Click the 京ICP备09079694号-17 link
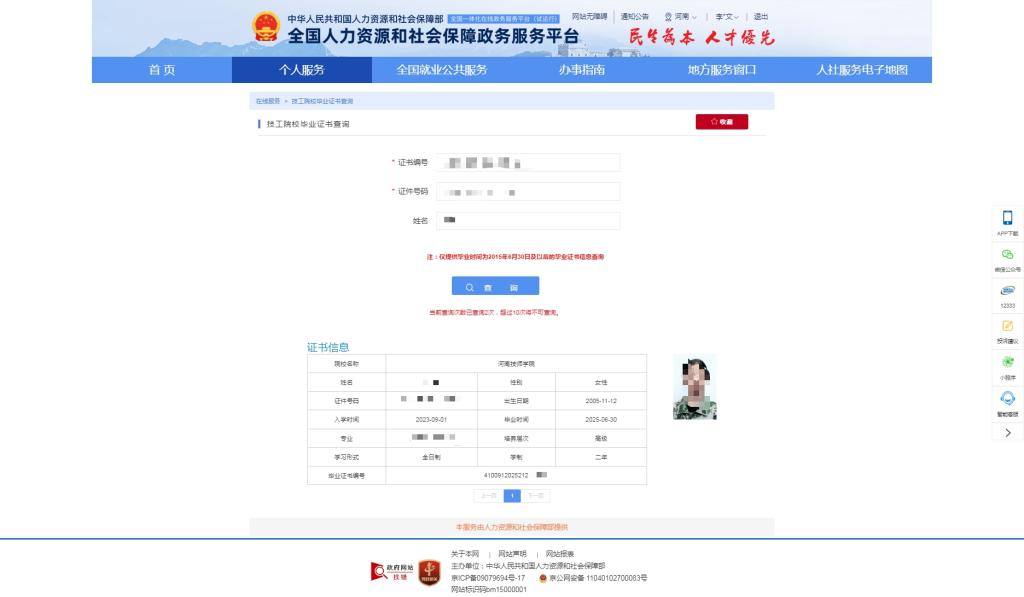Image resolution: width=1024 pixels, height=597 pixels. pyautogui.click(x=488, y=578)
